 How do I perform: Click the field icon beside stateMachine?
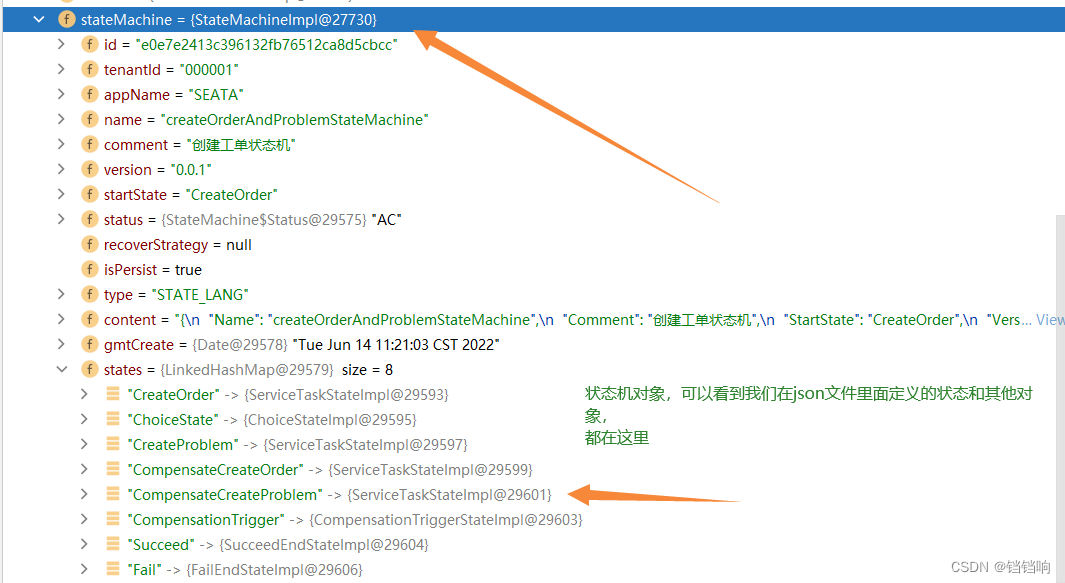pos(67,20)
